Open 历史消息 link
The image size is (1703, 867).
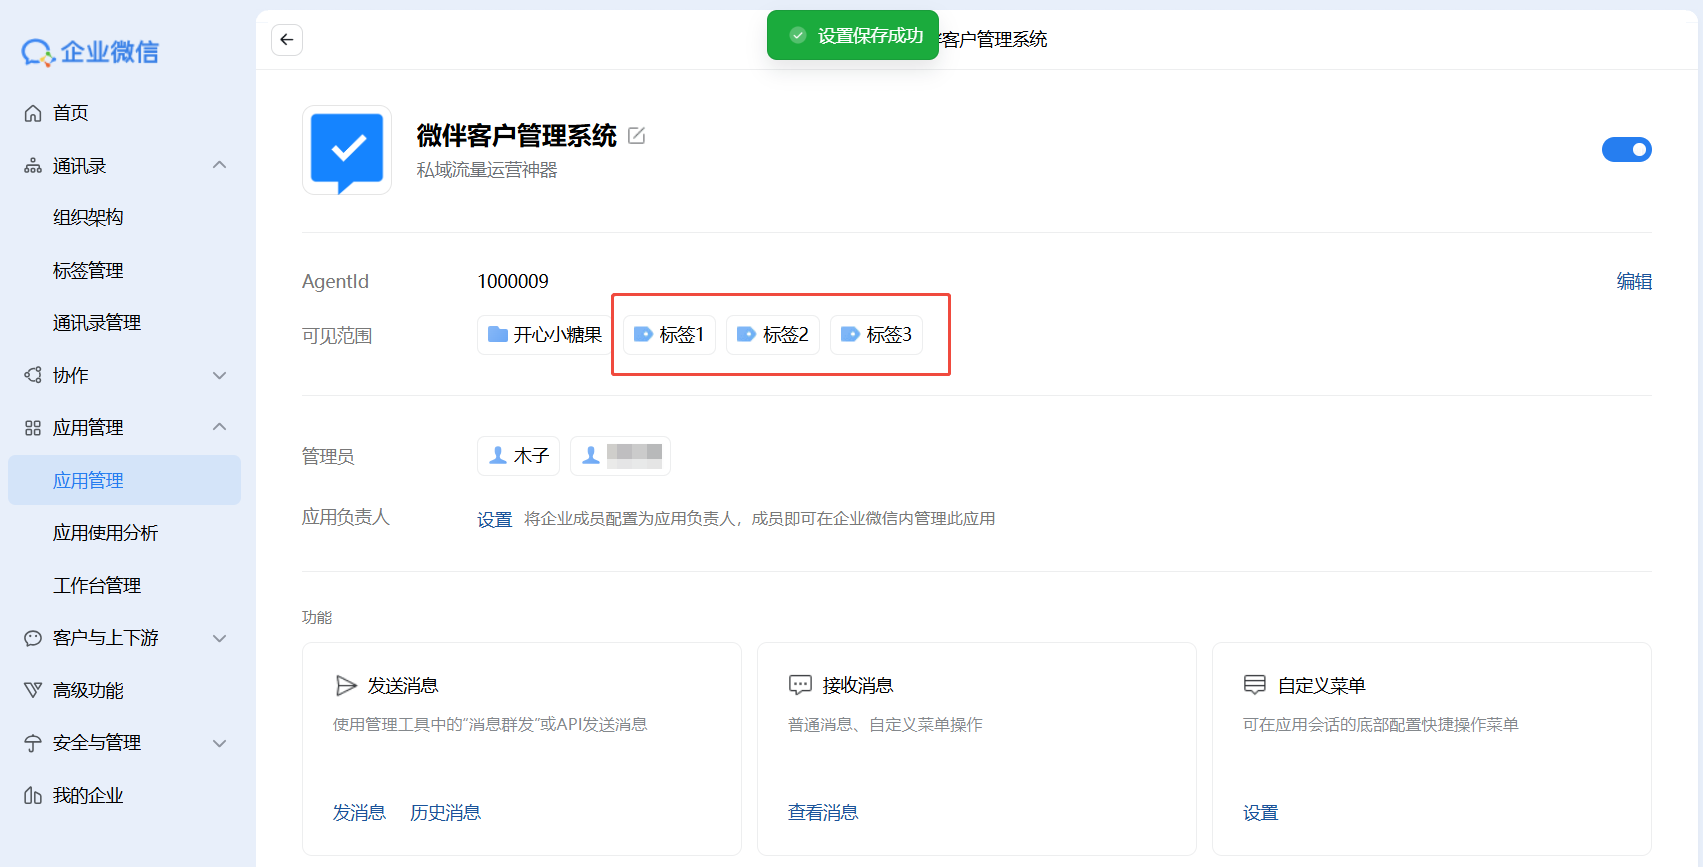point(445,813)
